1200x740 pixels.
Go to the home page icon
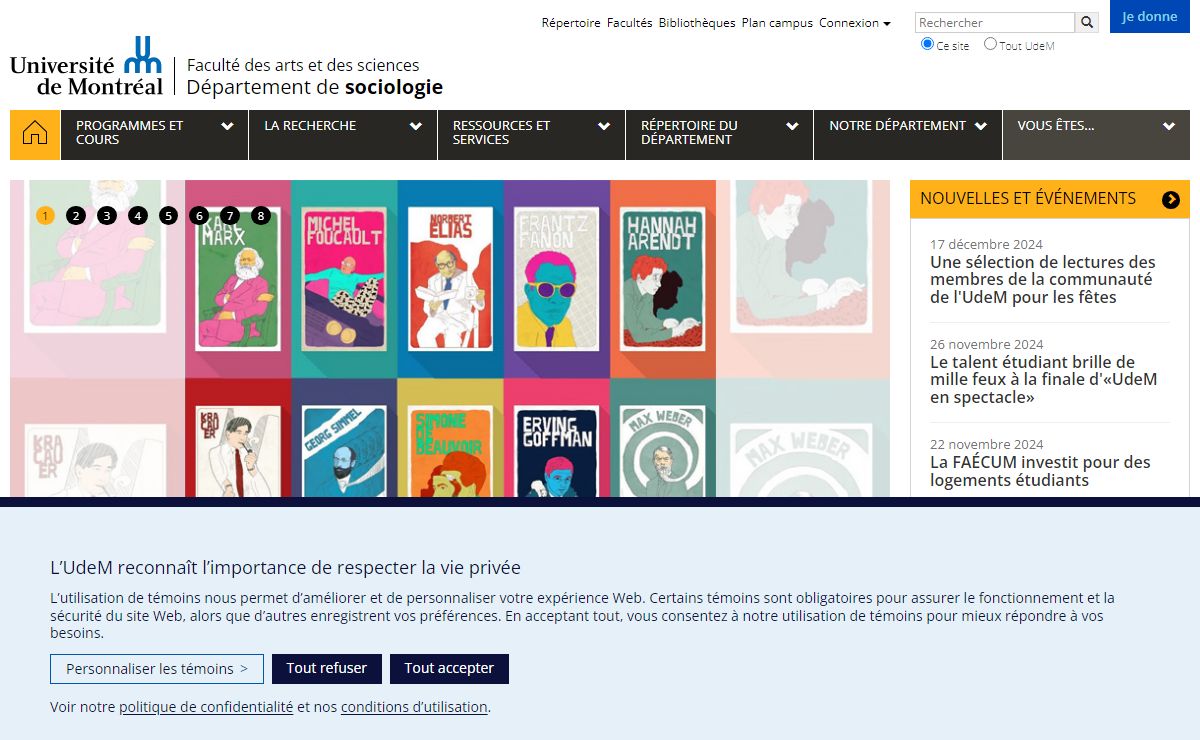35,135
